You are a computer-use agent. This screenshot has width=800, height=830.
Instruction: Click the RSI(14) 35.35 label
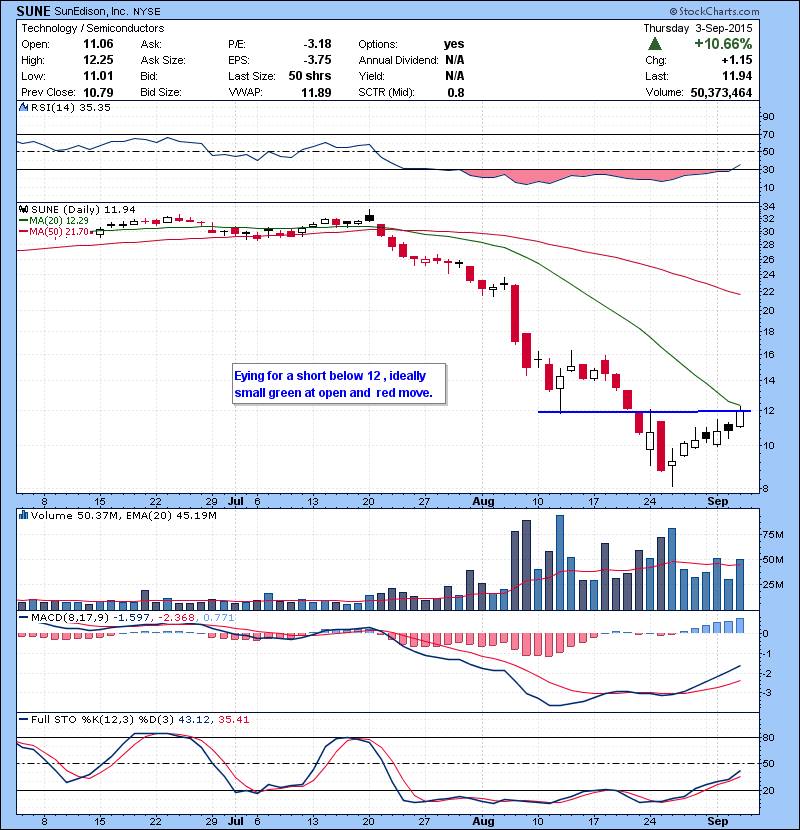(x=71, y=107)
